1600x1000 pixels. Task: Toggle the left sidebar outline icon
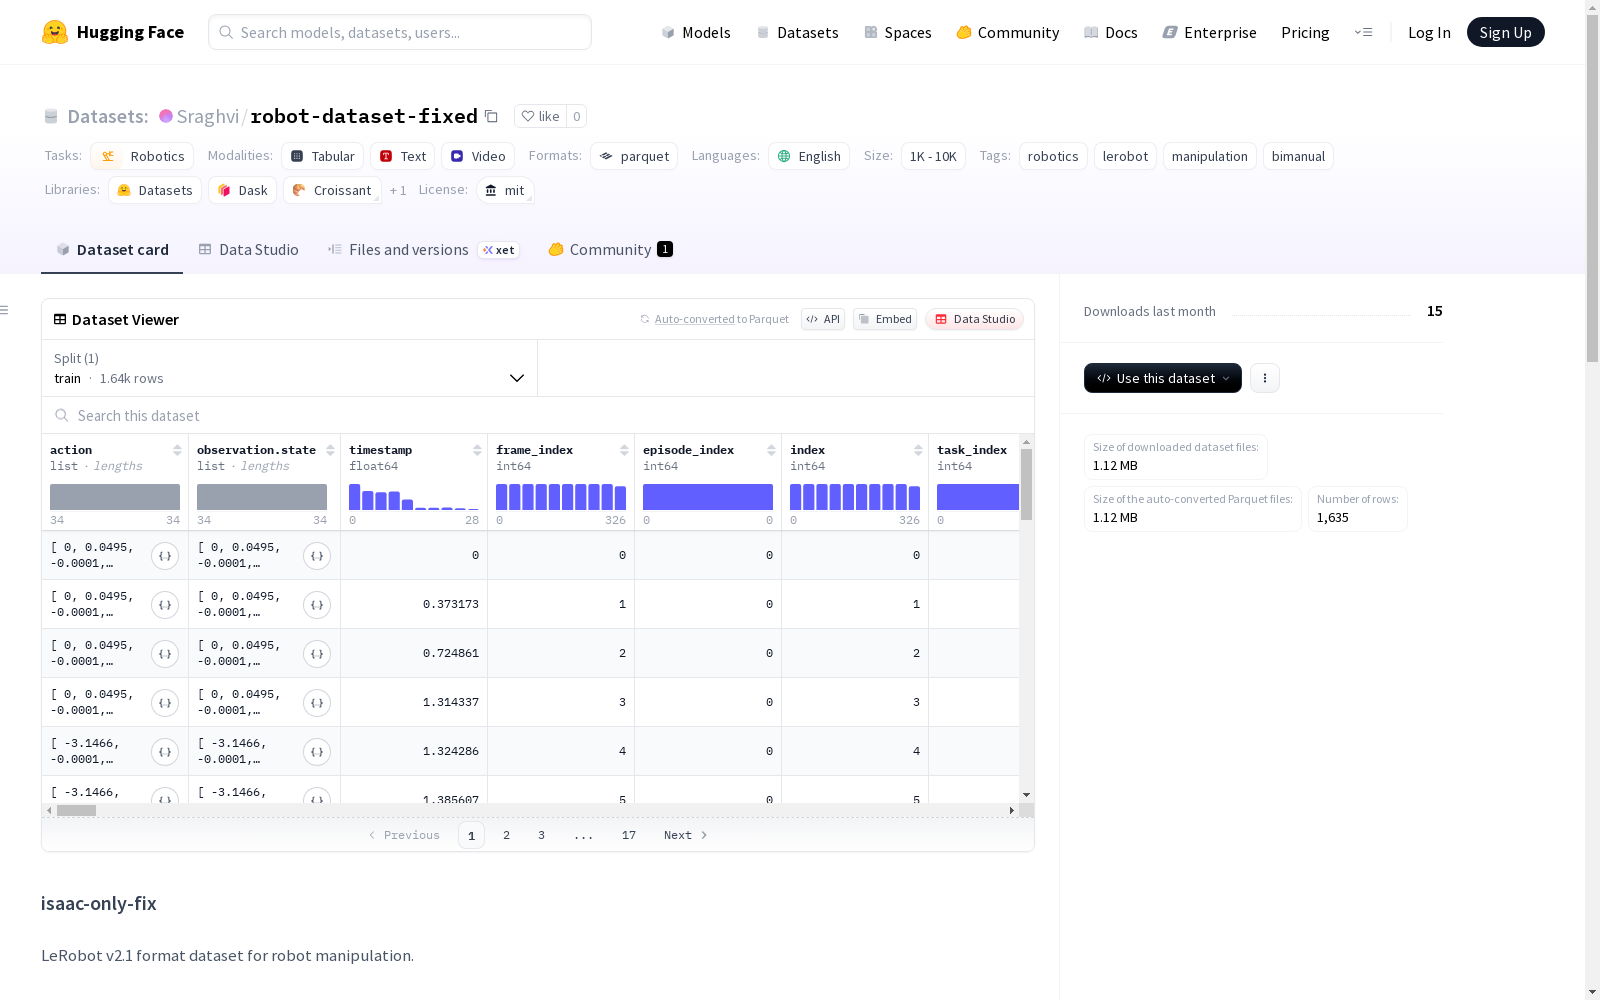coord(4,310)
